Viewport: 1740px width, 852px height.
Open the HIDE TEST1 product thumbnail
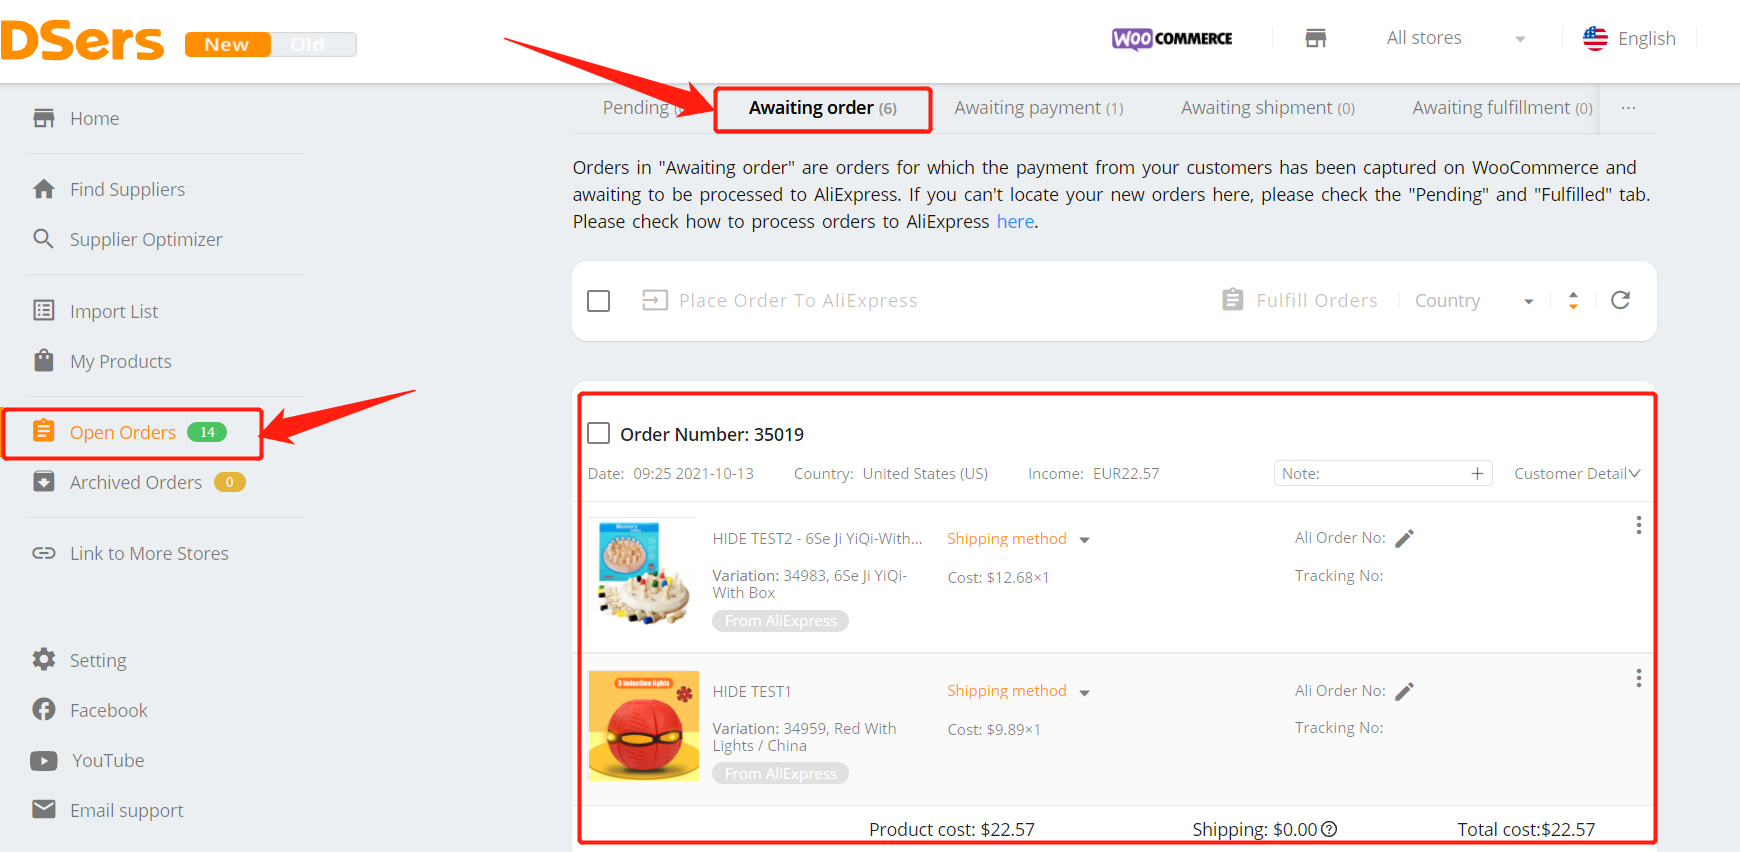click(644, 726)
